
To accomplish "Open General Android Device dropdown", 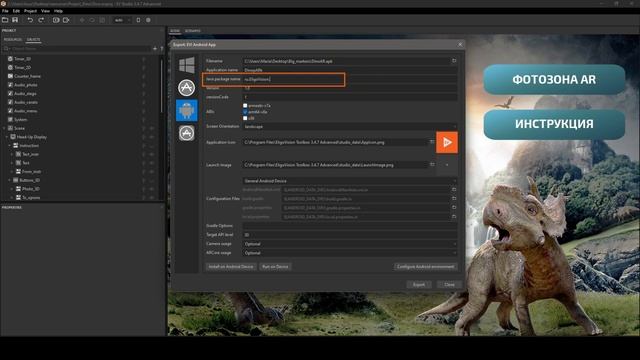I will [350, 181].
